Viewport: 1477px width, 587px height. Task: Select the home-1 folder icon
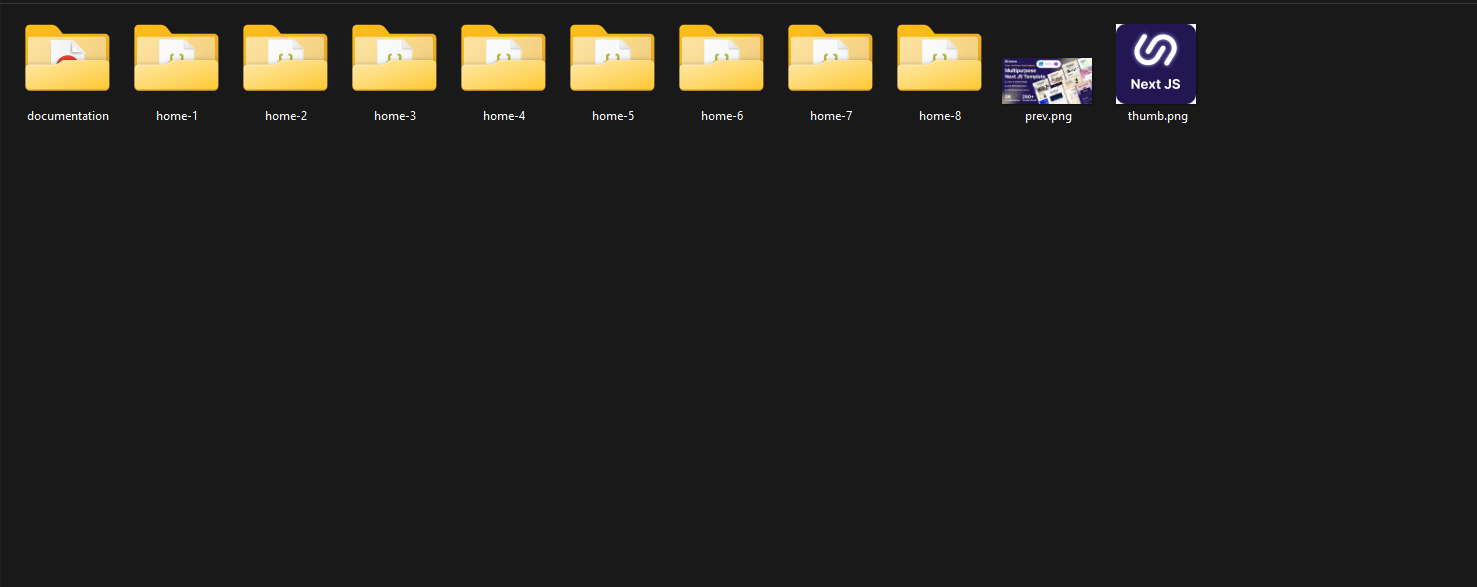click(176, 60)
